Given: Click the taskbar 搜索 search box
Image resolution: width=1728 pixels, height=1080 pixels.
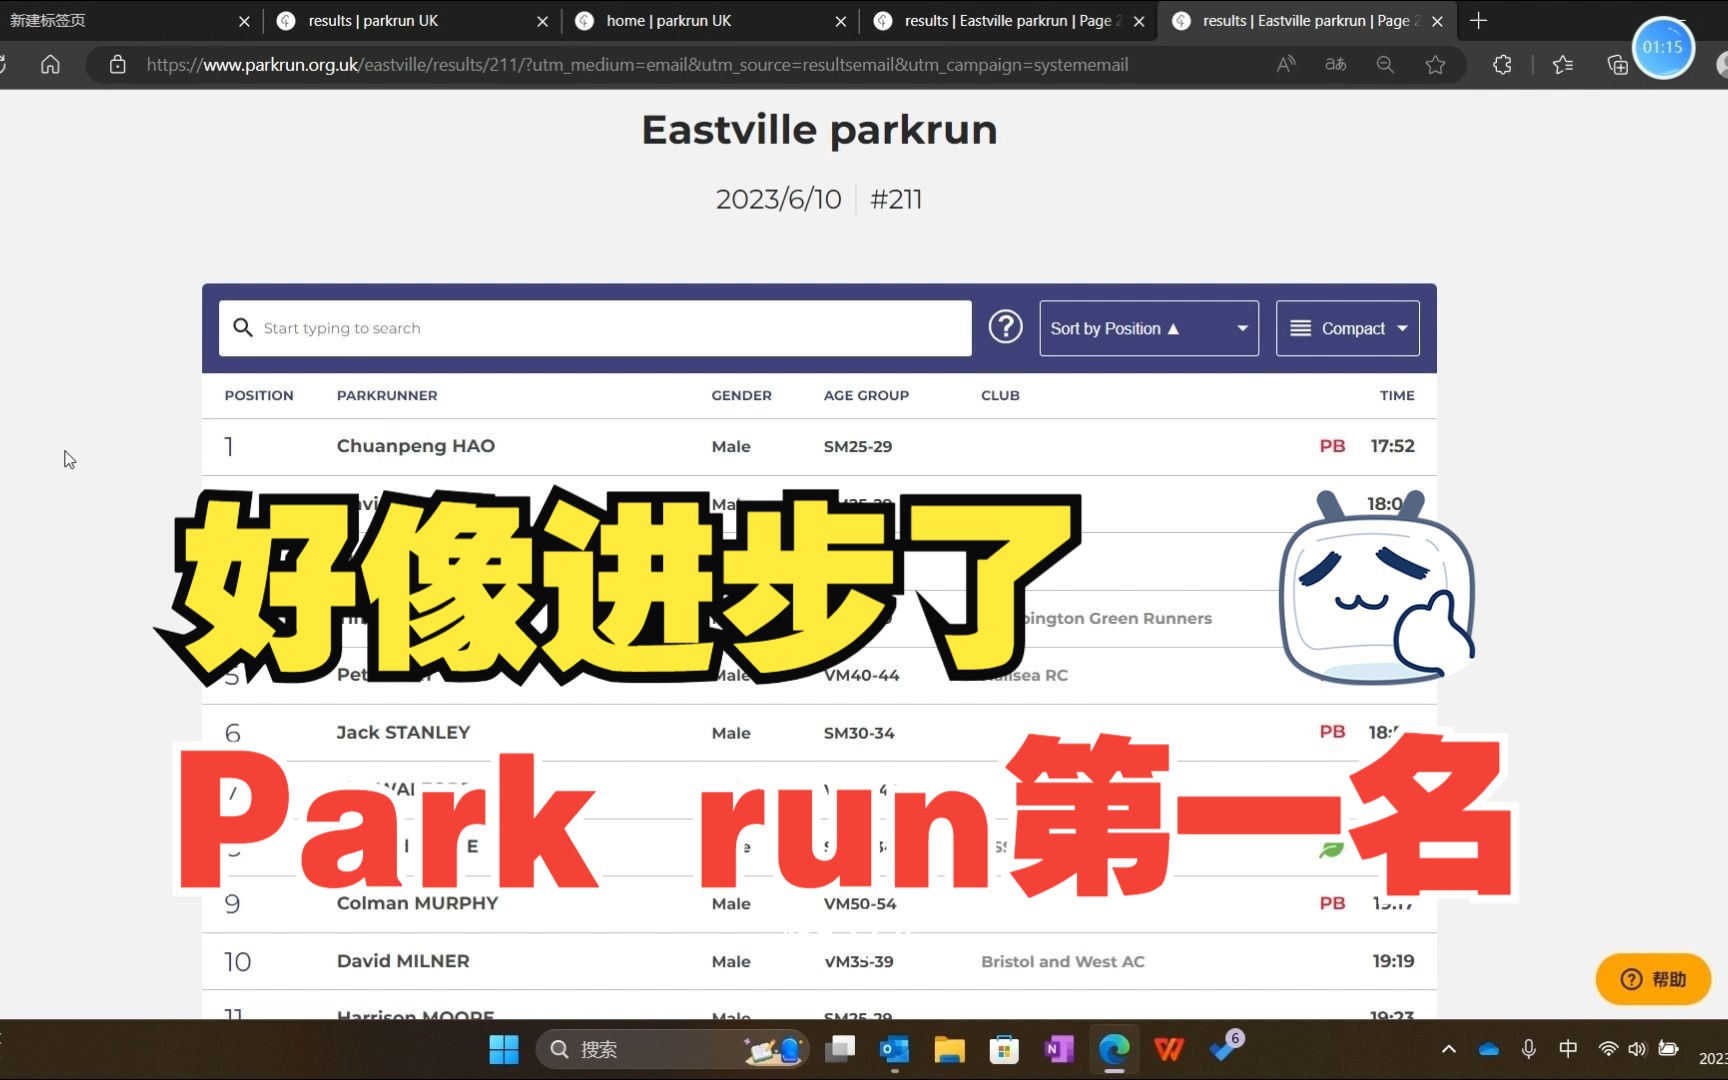Looking at the screenshot, I should click(x=672, y=1049).
